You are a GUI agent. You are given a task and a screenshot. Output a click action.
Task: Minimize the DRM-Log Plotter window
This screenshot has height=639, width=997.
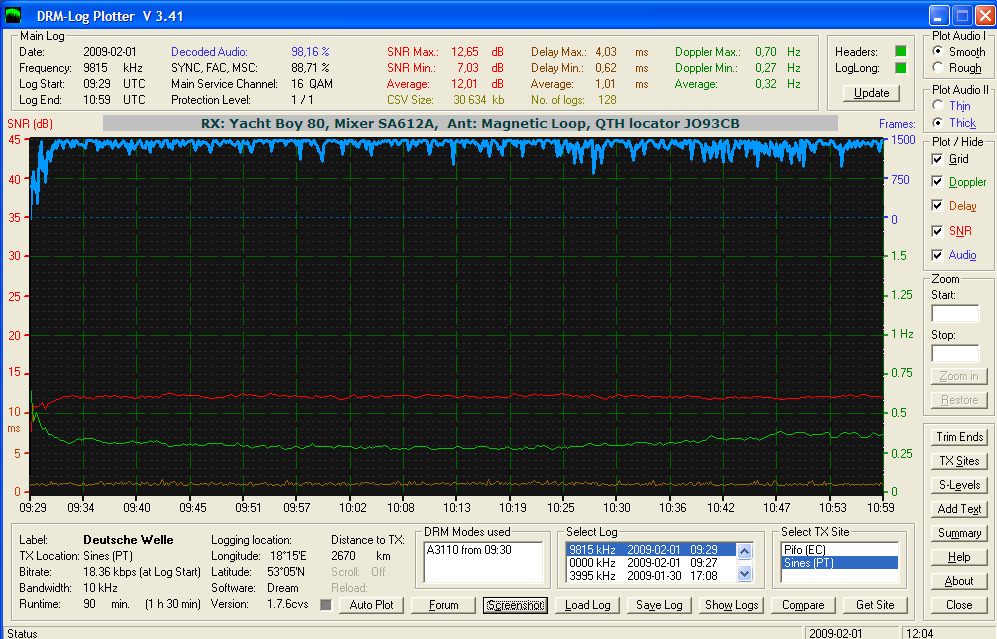pos(939,15)
